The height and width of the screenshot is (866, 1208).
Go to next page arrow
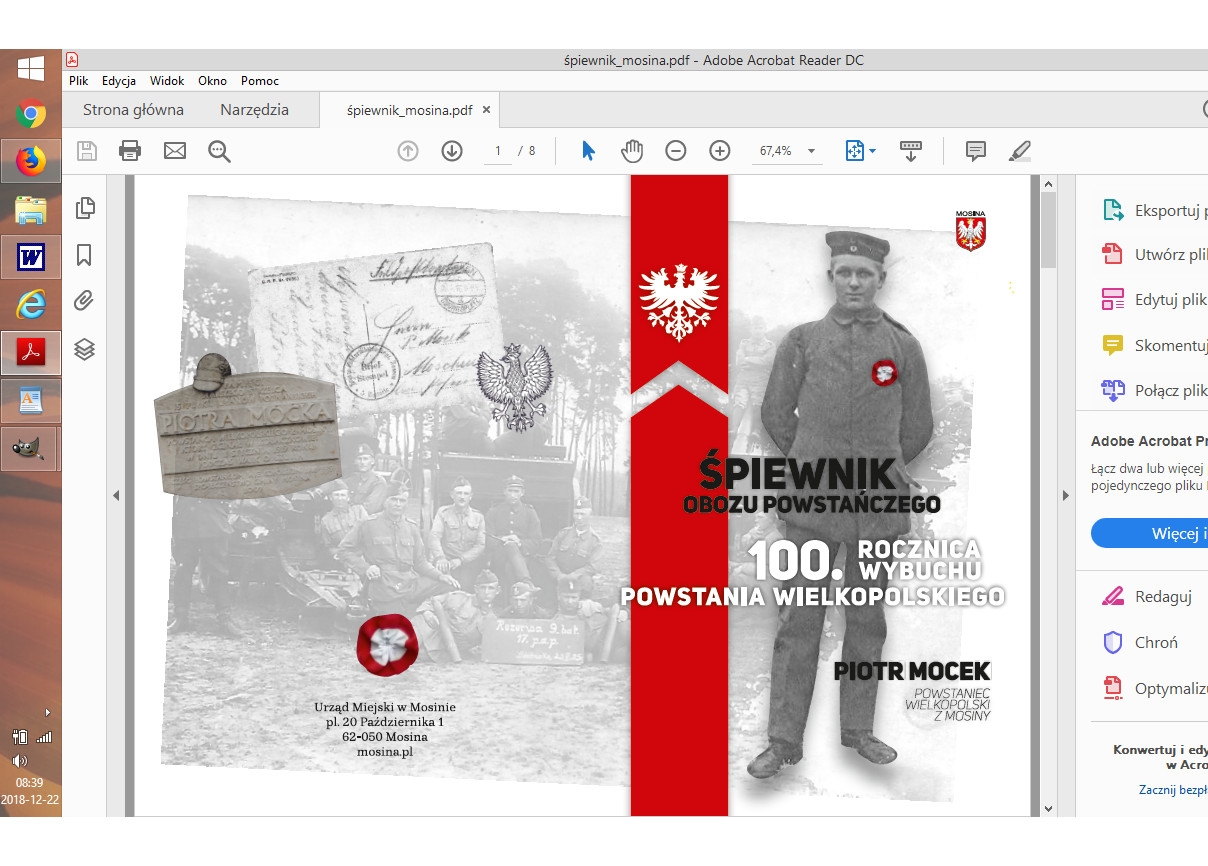[452, 151]
